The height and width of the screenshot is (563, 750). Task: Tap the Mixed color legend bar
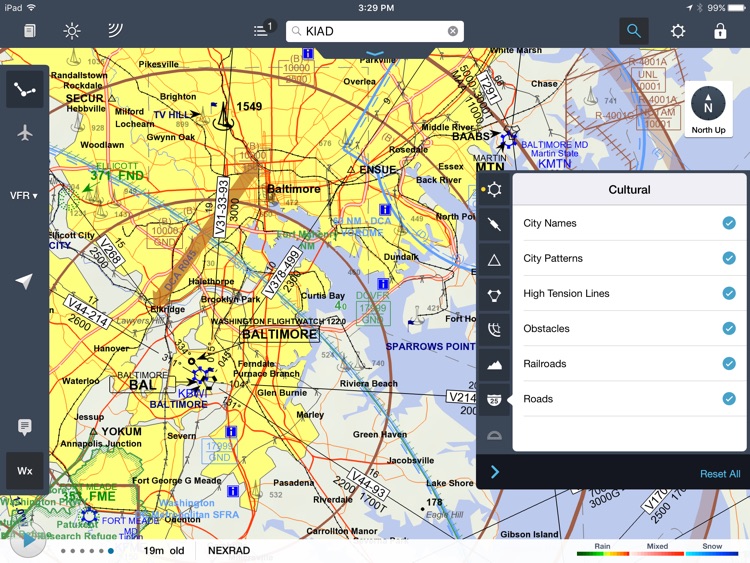click(657, 554)
